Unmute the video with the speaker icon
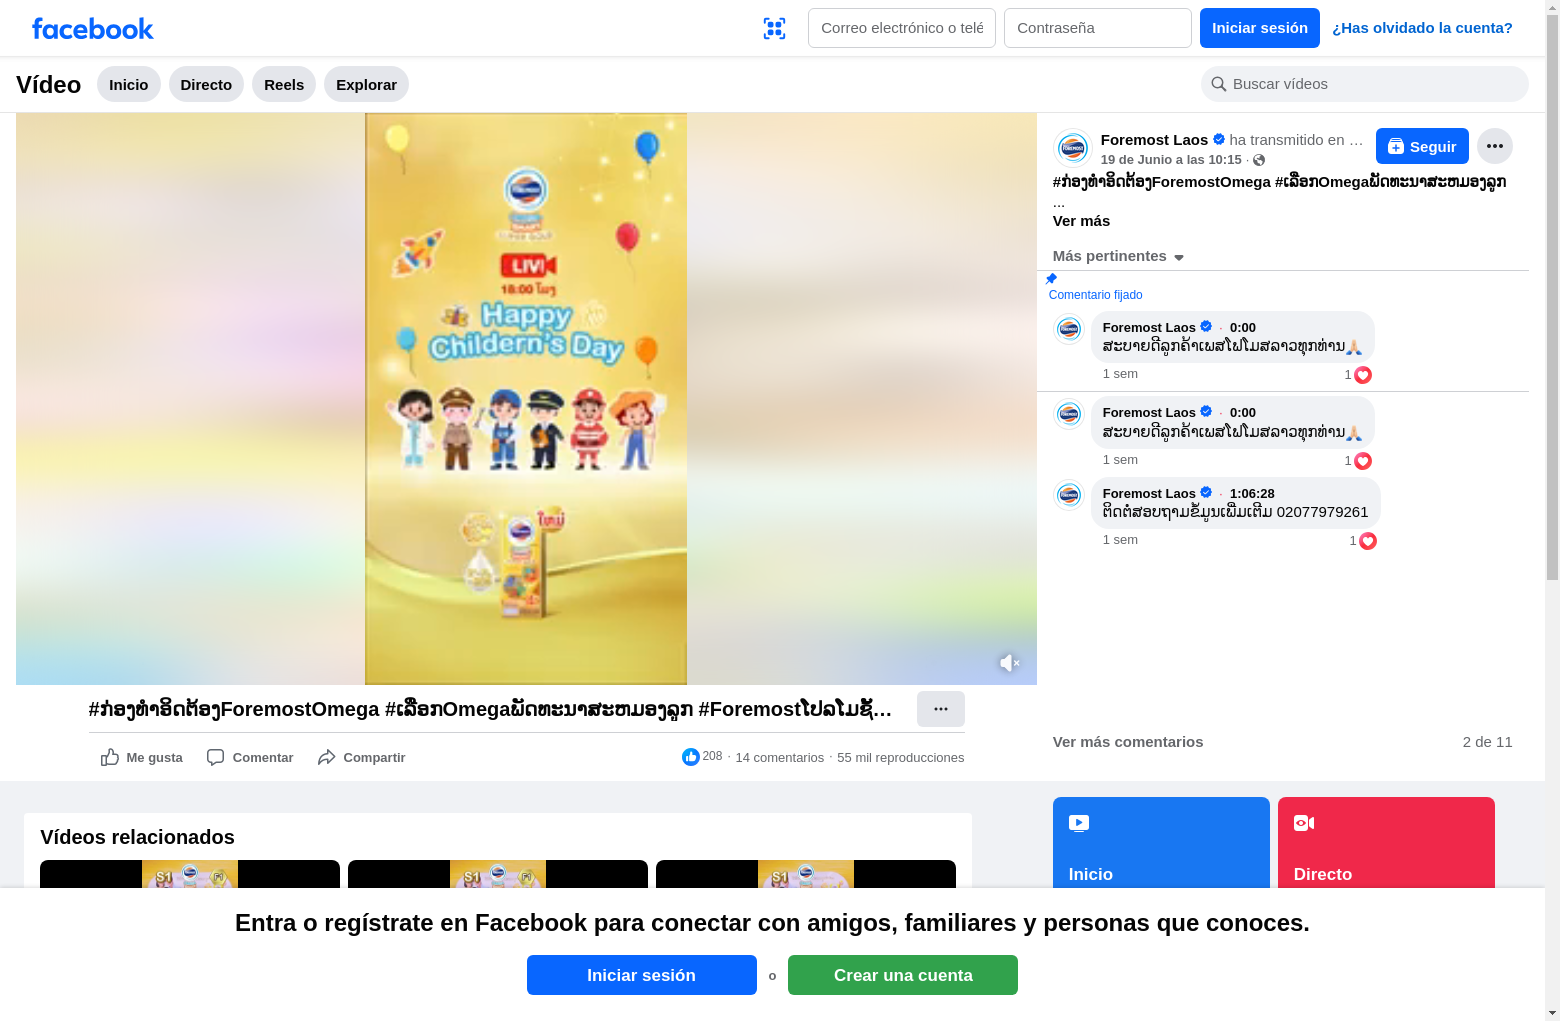The height and width of the screenshot is (1021, 1560). click(x=1009, y=663)
